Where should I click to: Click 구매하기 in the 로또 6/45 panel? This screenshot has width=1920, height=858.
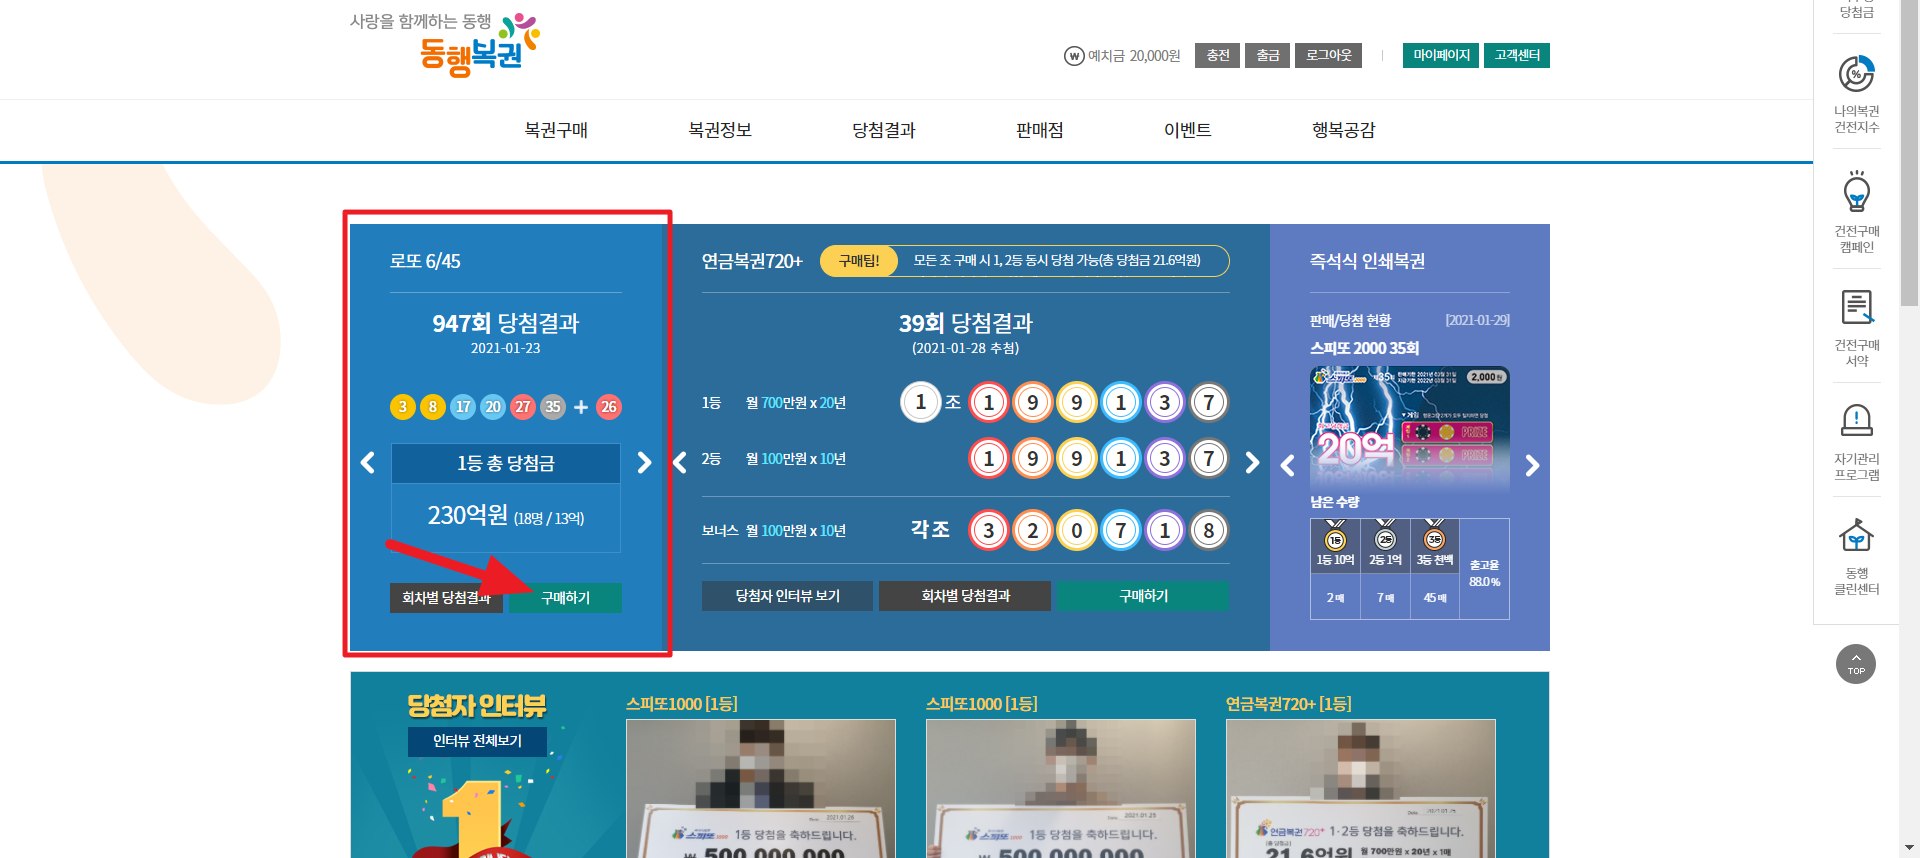click(x=566, y=598)
